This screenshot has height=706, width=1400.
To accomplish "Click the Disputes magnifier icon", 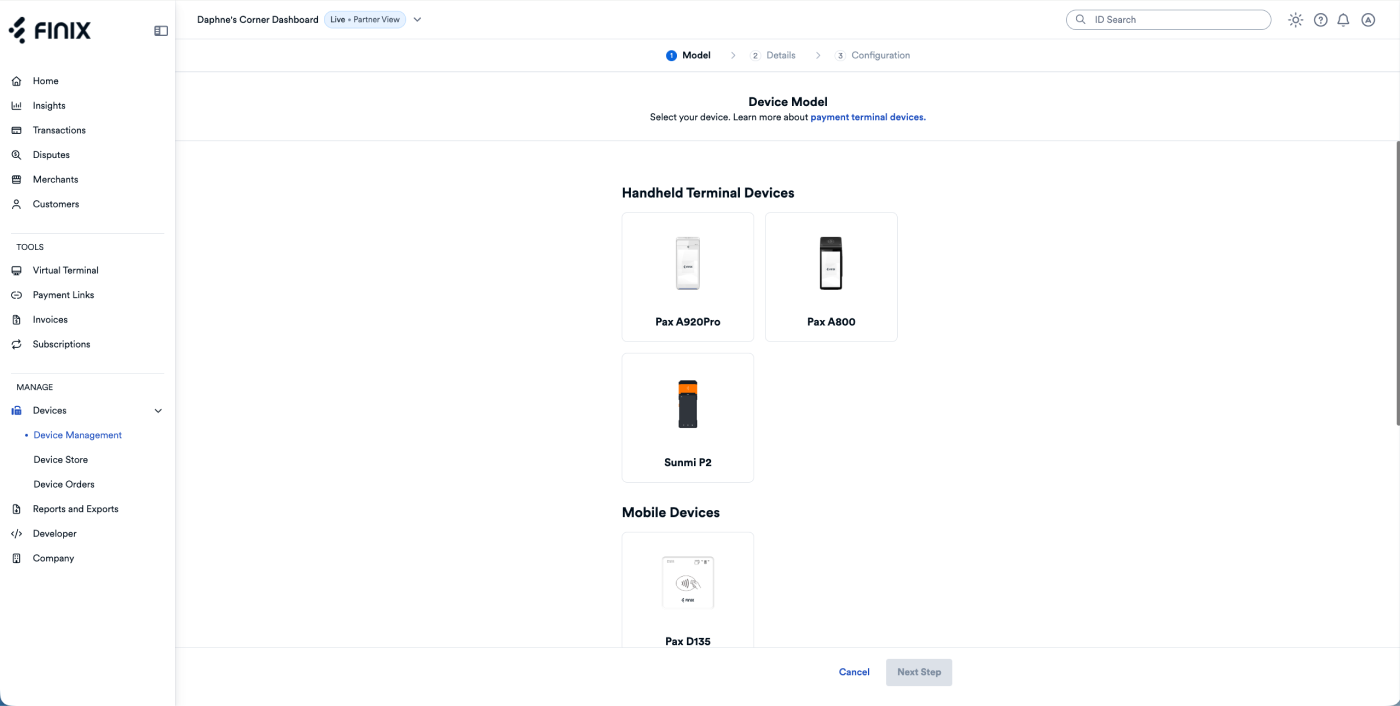I will pos(16,155).
